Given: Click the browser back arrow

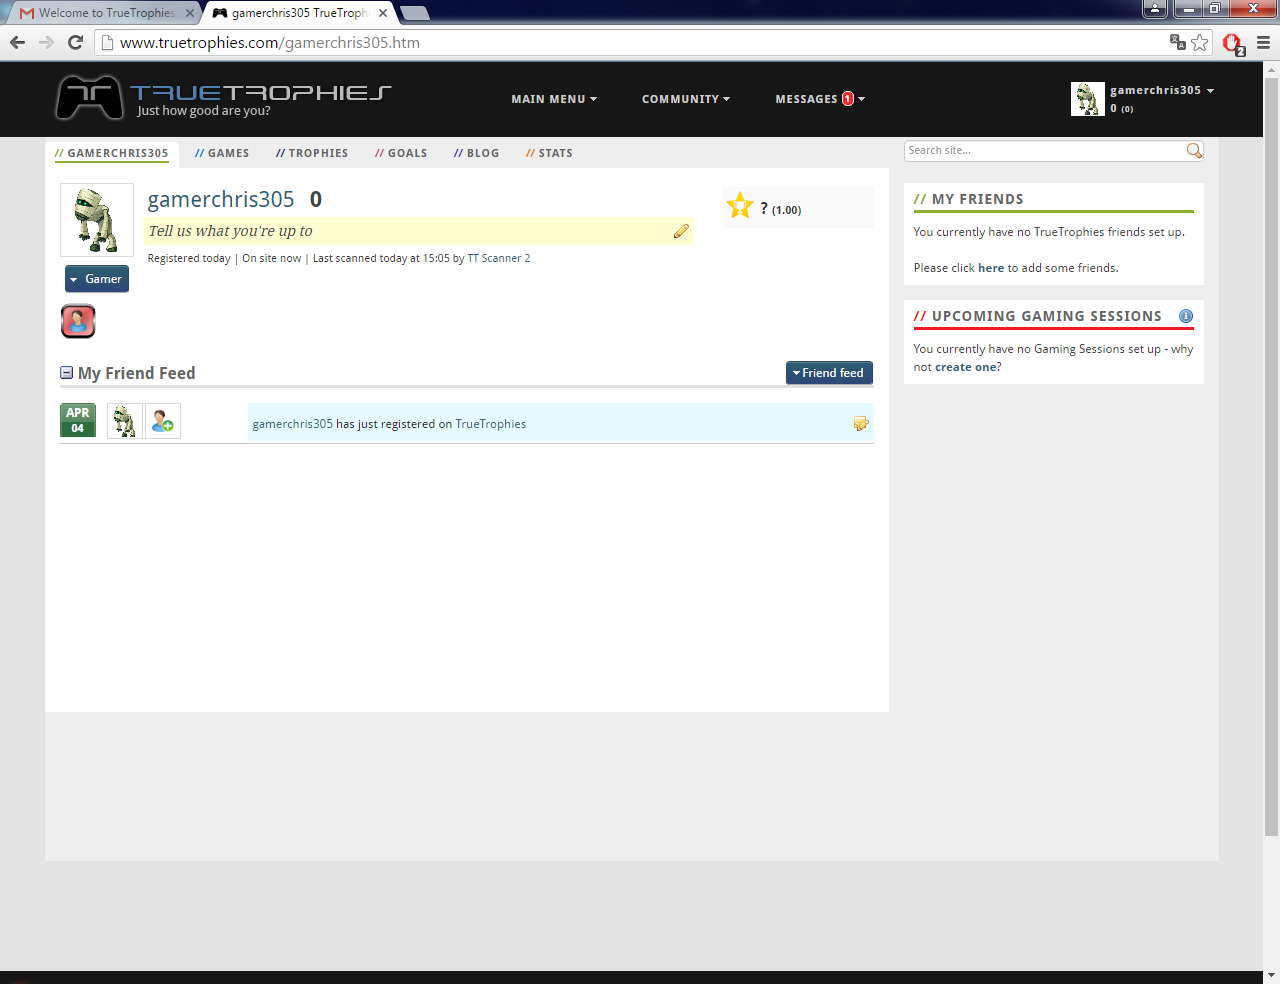Looking at the screenshot, I should [x=17, y=42].
